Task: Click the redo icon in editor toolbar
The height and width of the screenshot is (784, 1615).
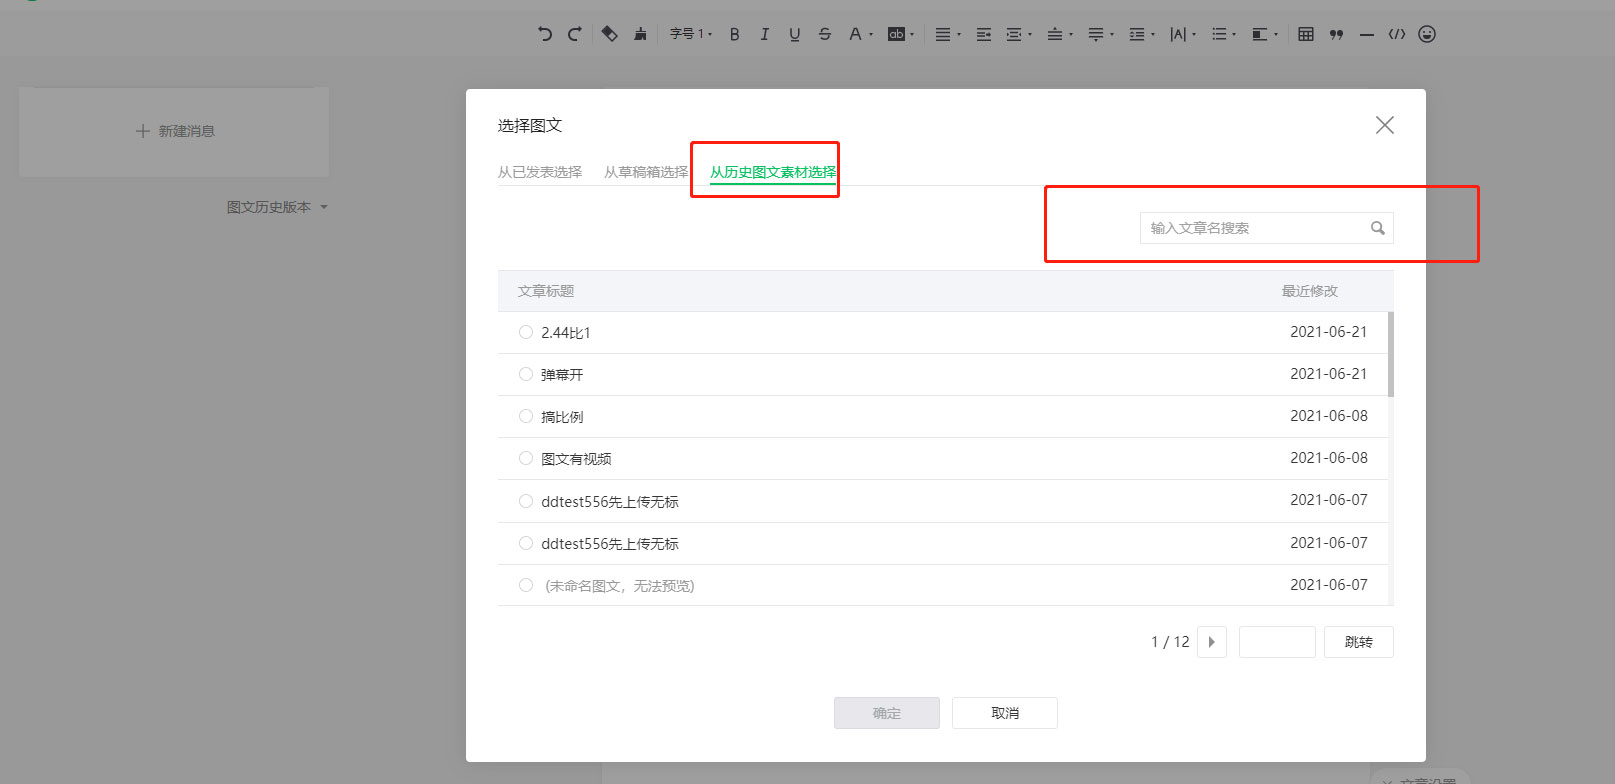Action: (x=575, y=34)
